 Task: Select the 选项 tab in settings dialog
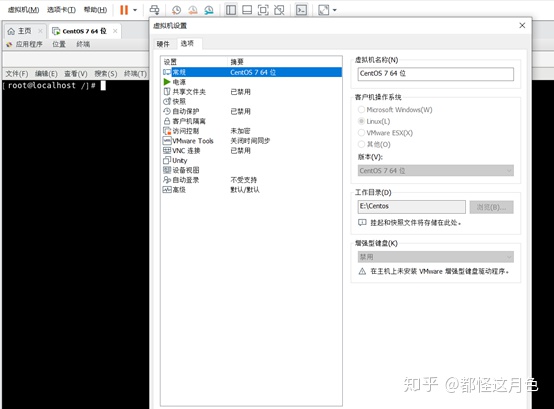(187, 43)
